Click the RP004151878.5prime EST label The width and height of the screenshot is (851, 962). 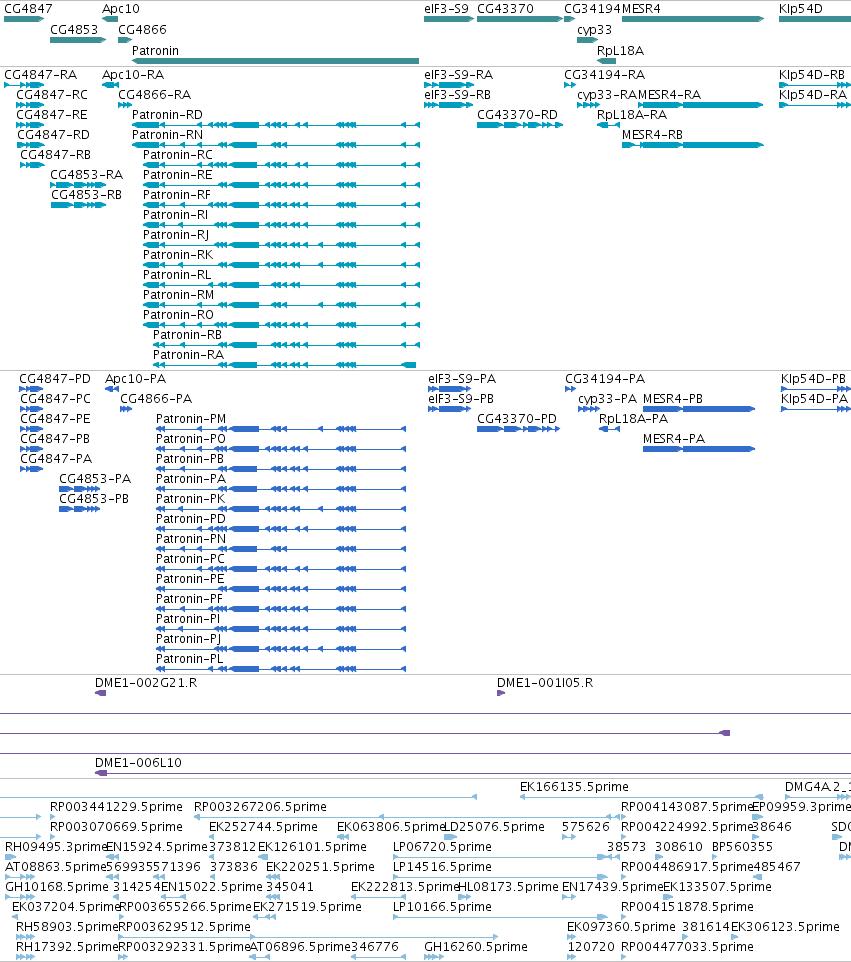tap(687, 907)
